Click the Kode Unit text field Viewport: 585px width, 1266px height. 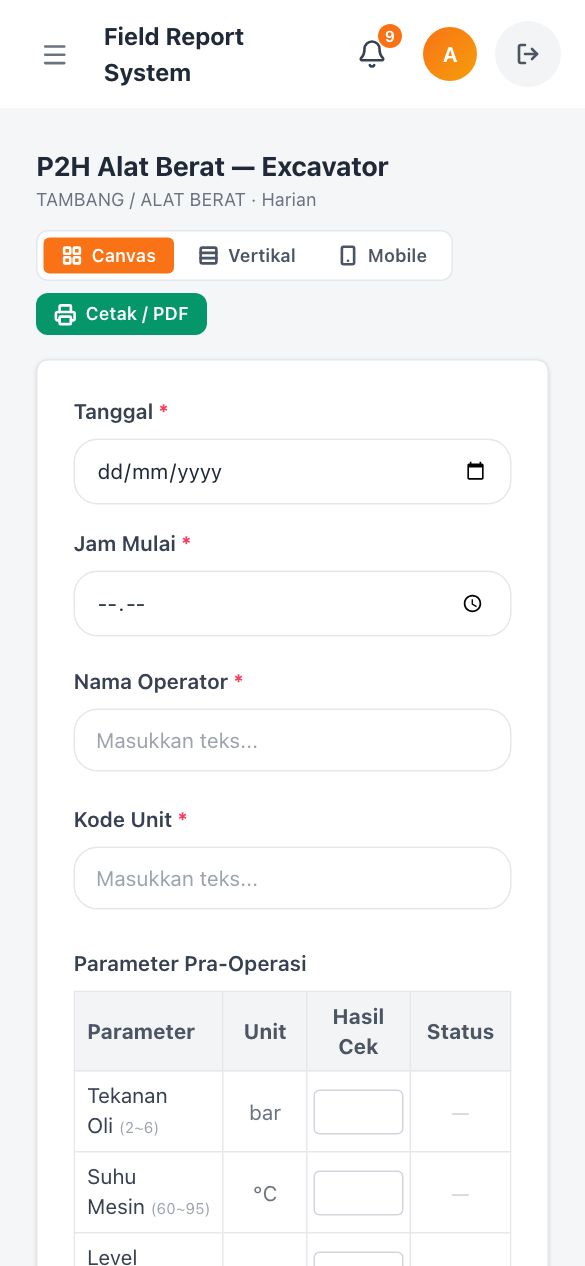click(292, 878)
